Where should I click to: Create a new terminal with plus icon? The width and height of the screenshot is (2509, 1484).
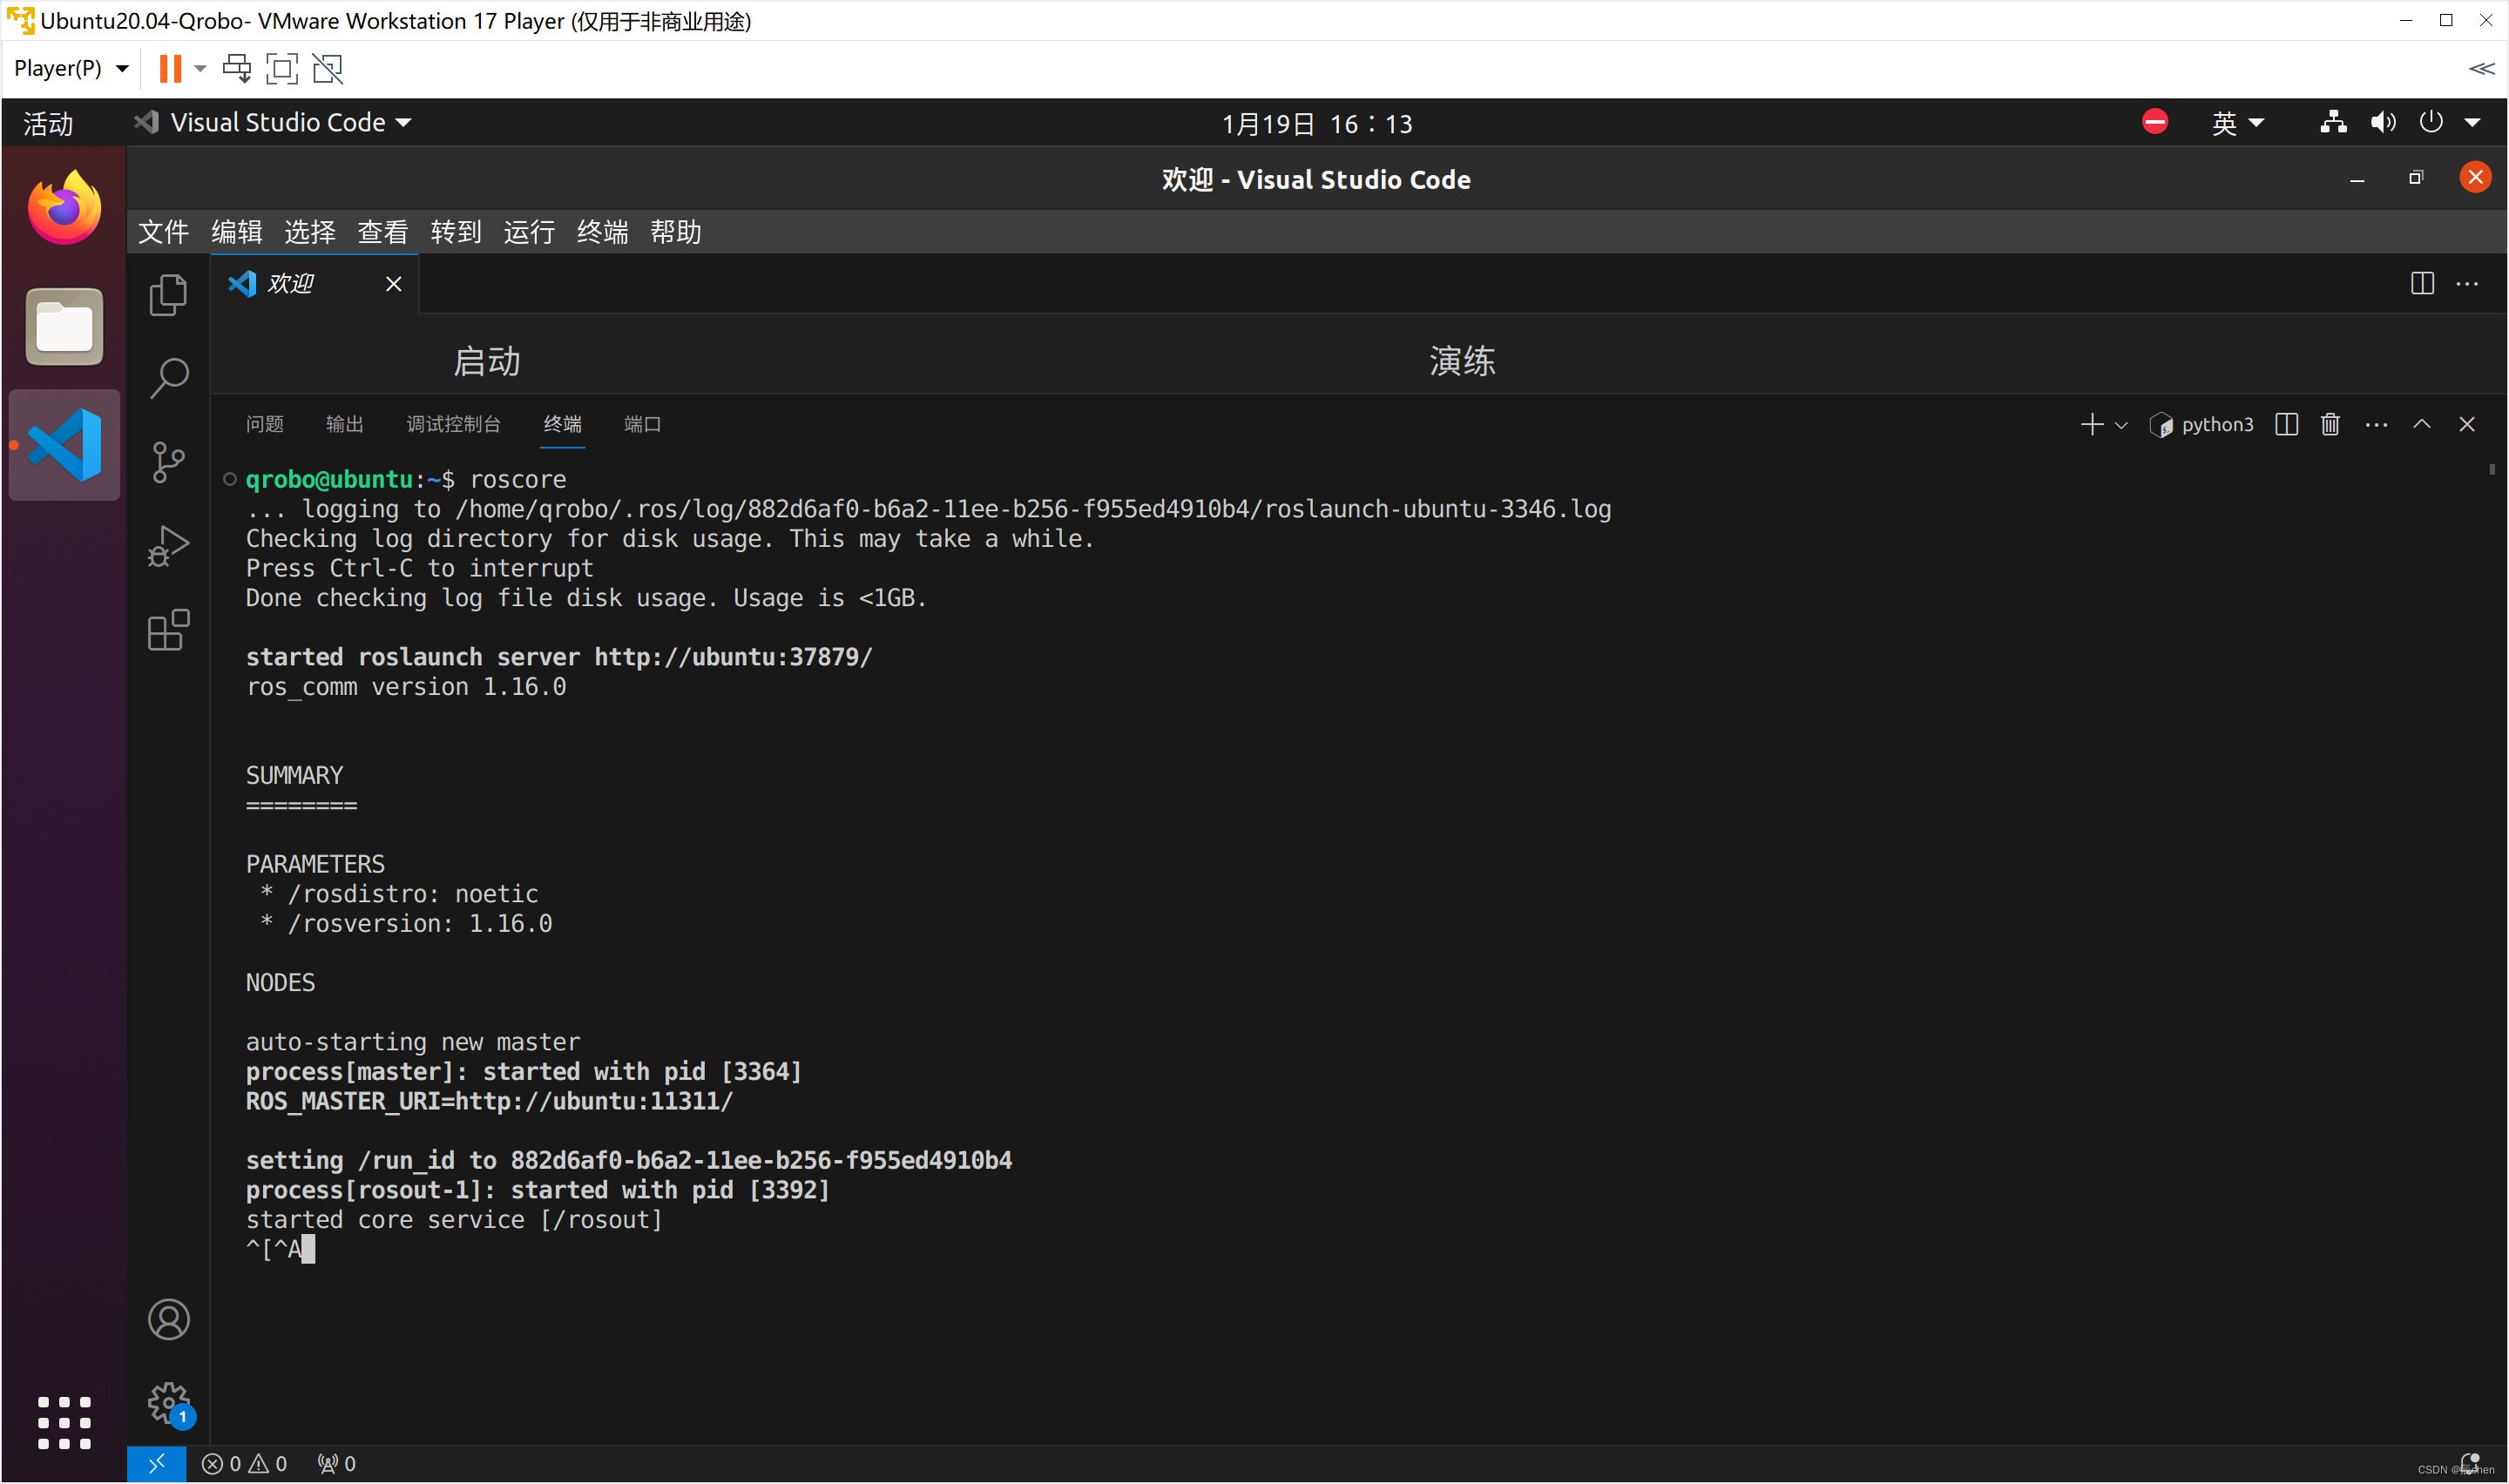(2091, 425)
